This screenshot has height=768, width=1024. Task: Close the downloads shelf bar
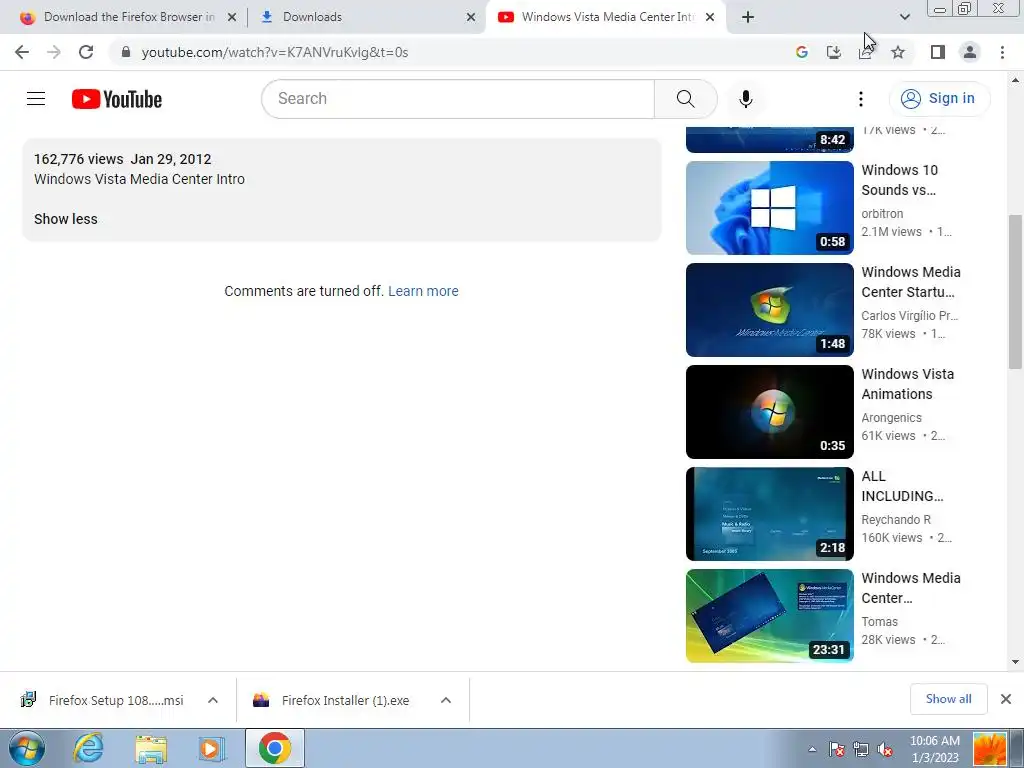1006,699
